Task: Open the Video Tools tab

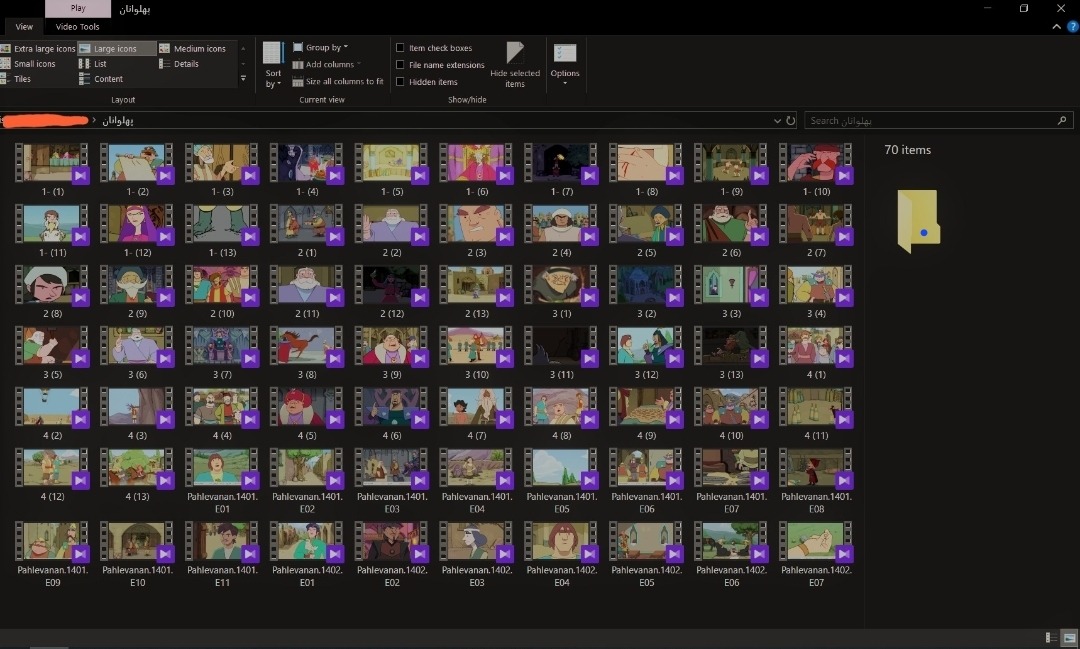Action: 77,27
